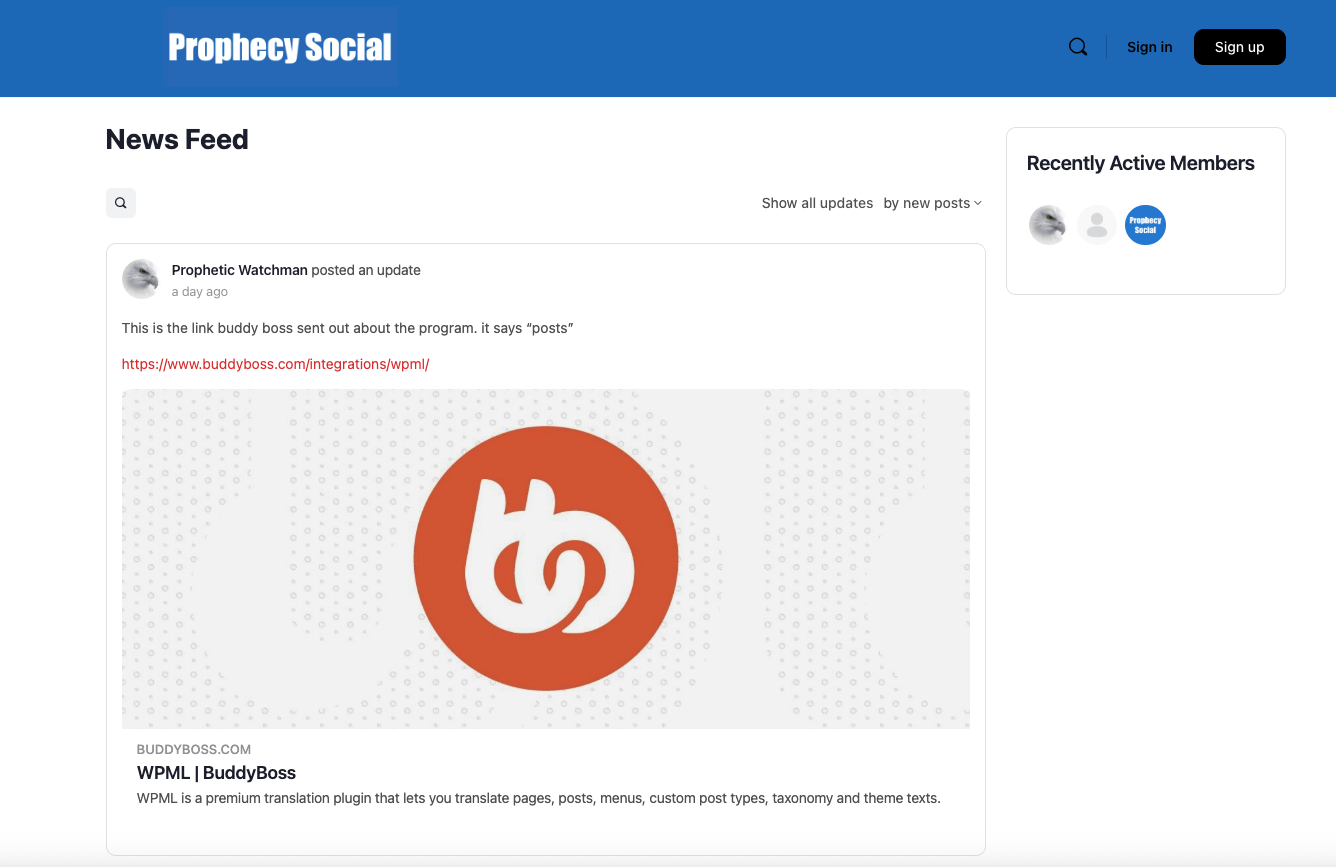Follow the buddyboss.com/integrations/wpml link
Screen dimensions: 1336x867
point(276,364)
